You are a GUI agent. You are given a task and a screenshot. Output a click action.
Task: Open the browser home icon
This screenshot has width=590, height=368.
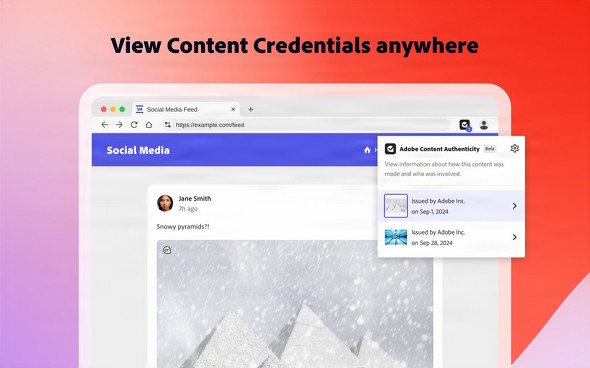tap(149, 125)
